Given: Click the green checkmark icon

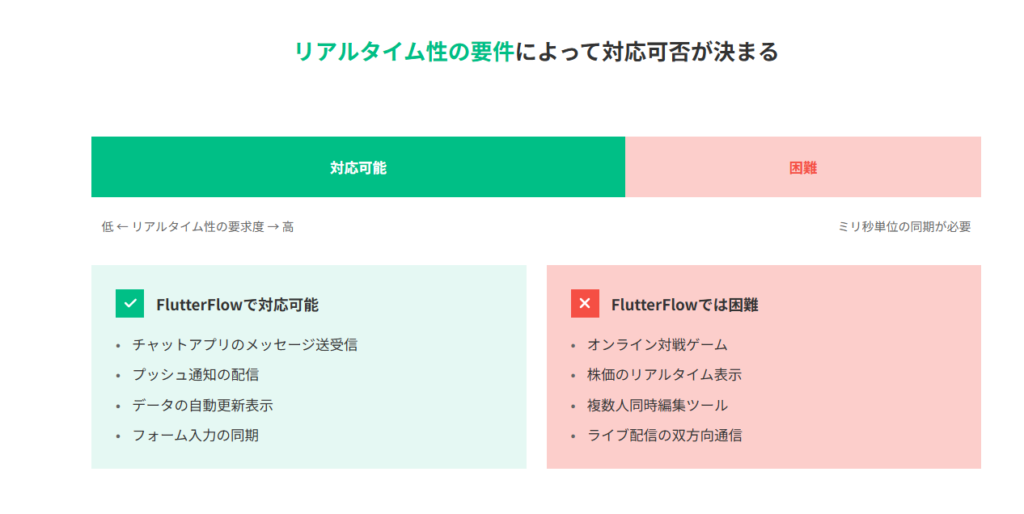Looking at the screenshot, I should [130, 304].
